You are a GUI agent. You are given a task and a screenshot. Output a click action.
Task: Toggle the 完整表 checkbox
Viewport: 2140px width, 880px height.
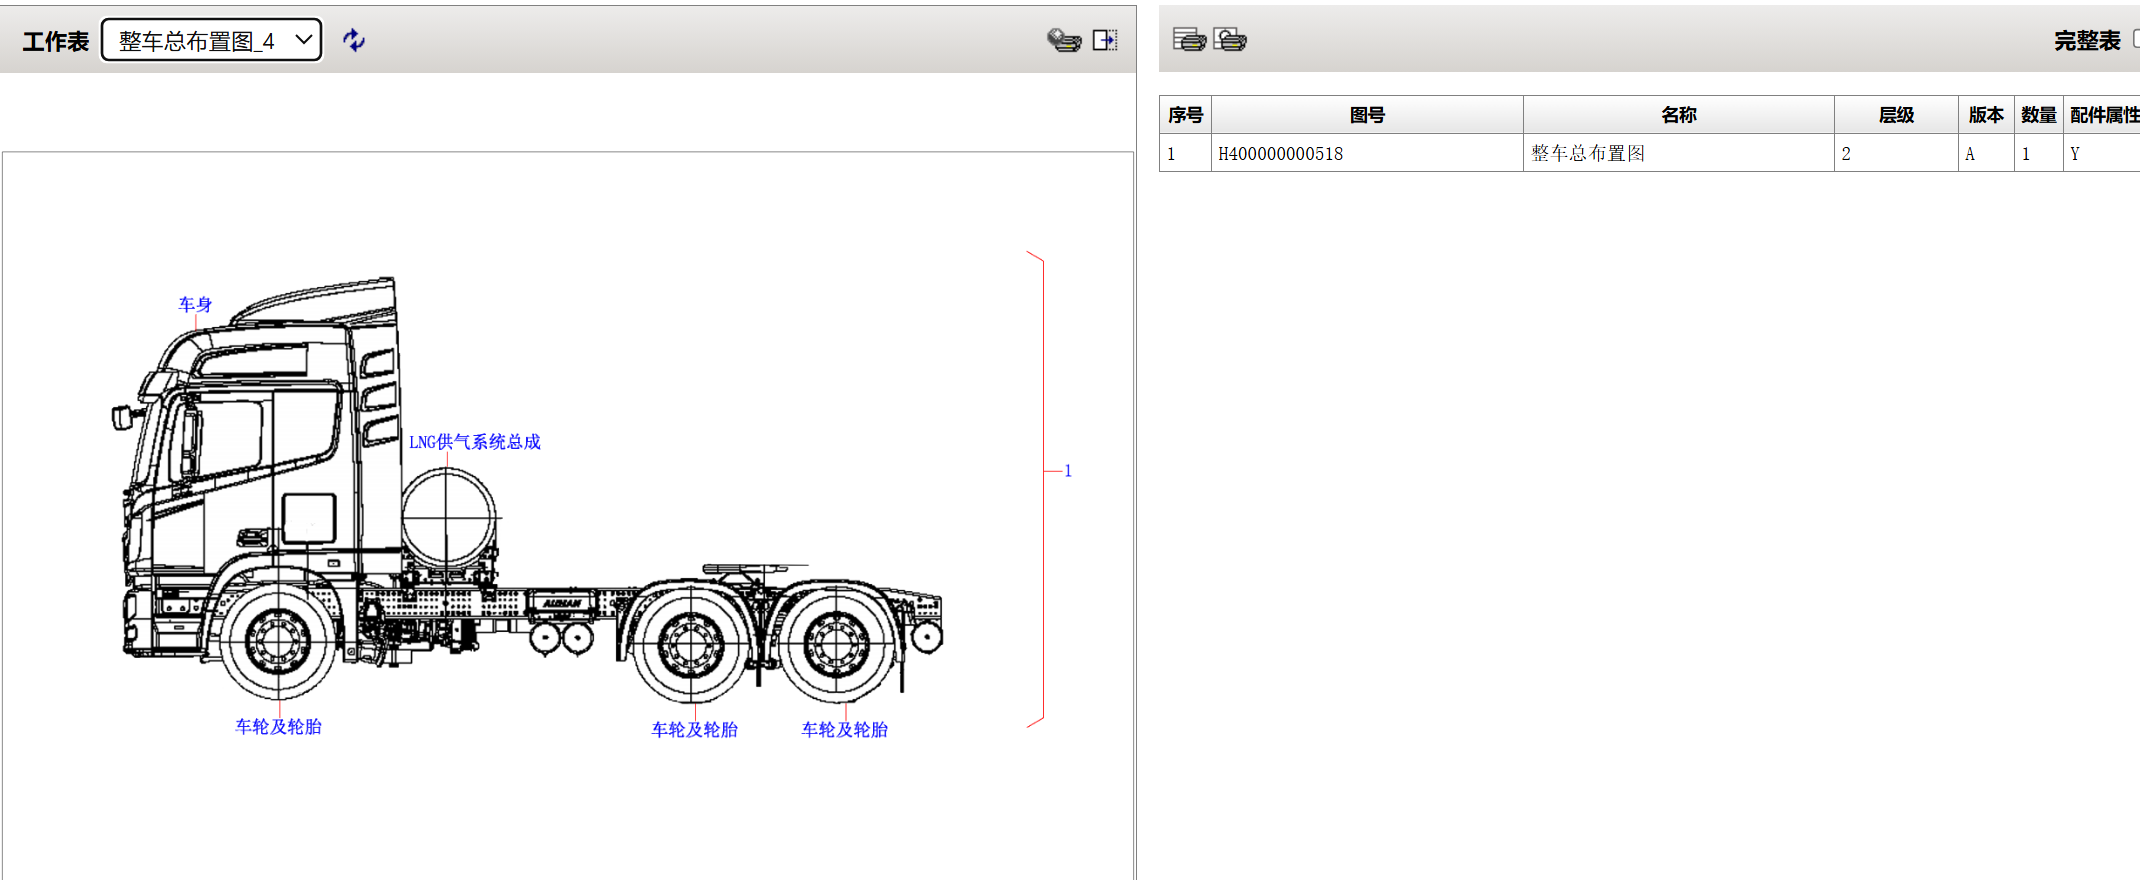click(x=2135, y=39)
